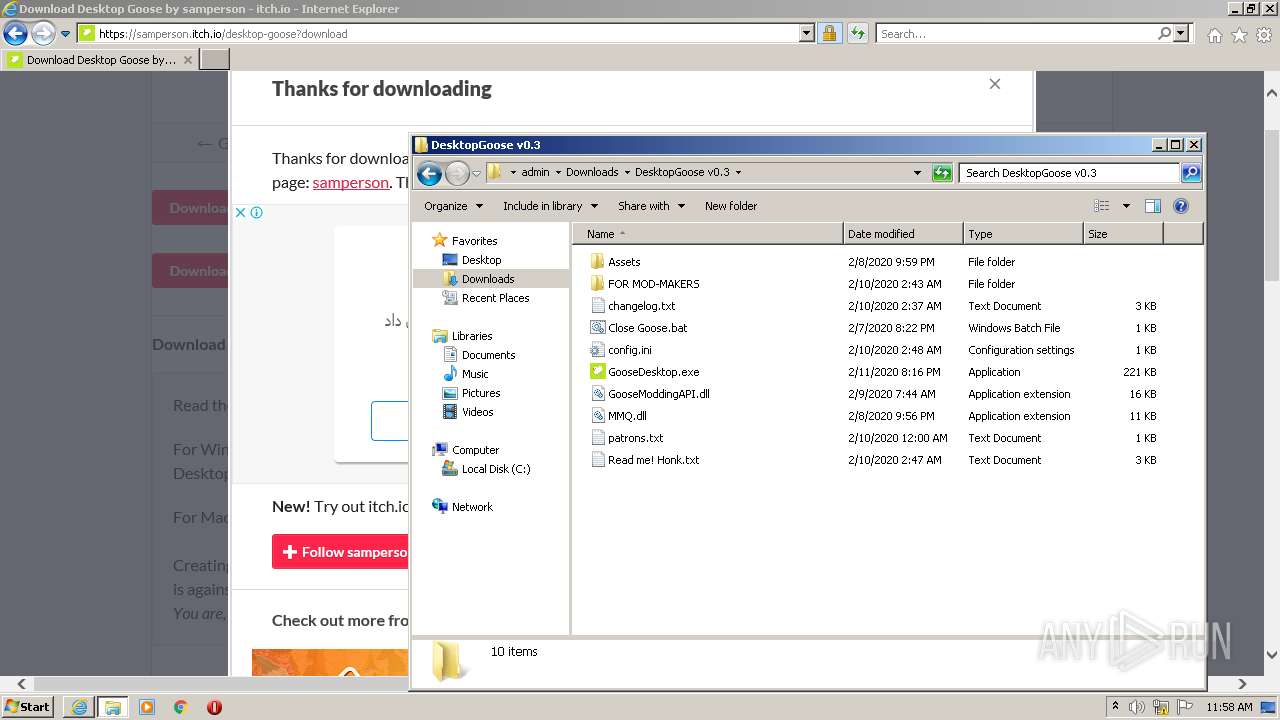Click the Search DesktopGoose v0.3 field

pos(1070,173)
